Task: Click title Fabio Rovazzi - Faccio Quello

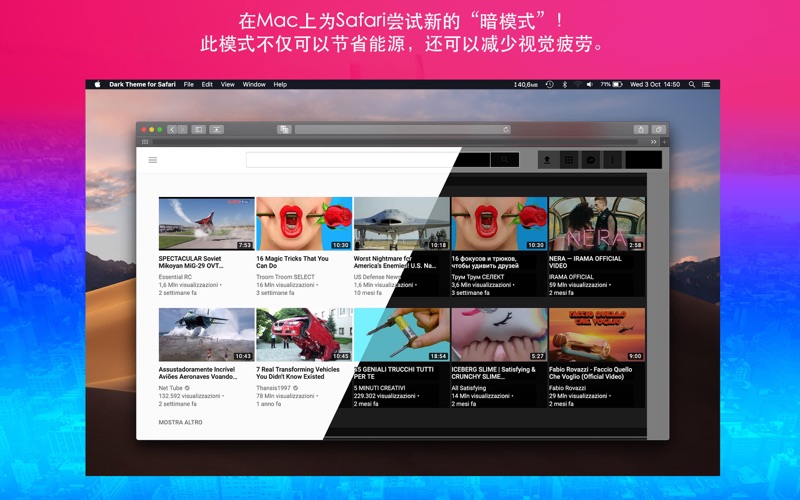Action: coord(590,373)
